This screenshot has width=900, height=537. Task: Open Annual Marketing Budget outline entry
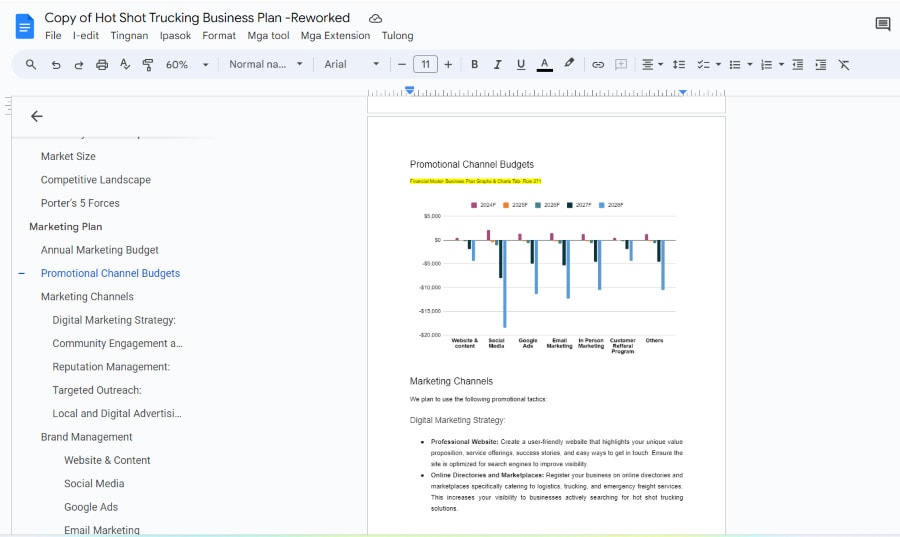tap(99, 250)
